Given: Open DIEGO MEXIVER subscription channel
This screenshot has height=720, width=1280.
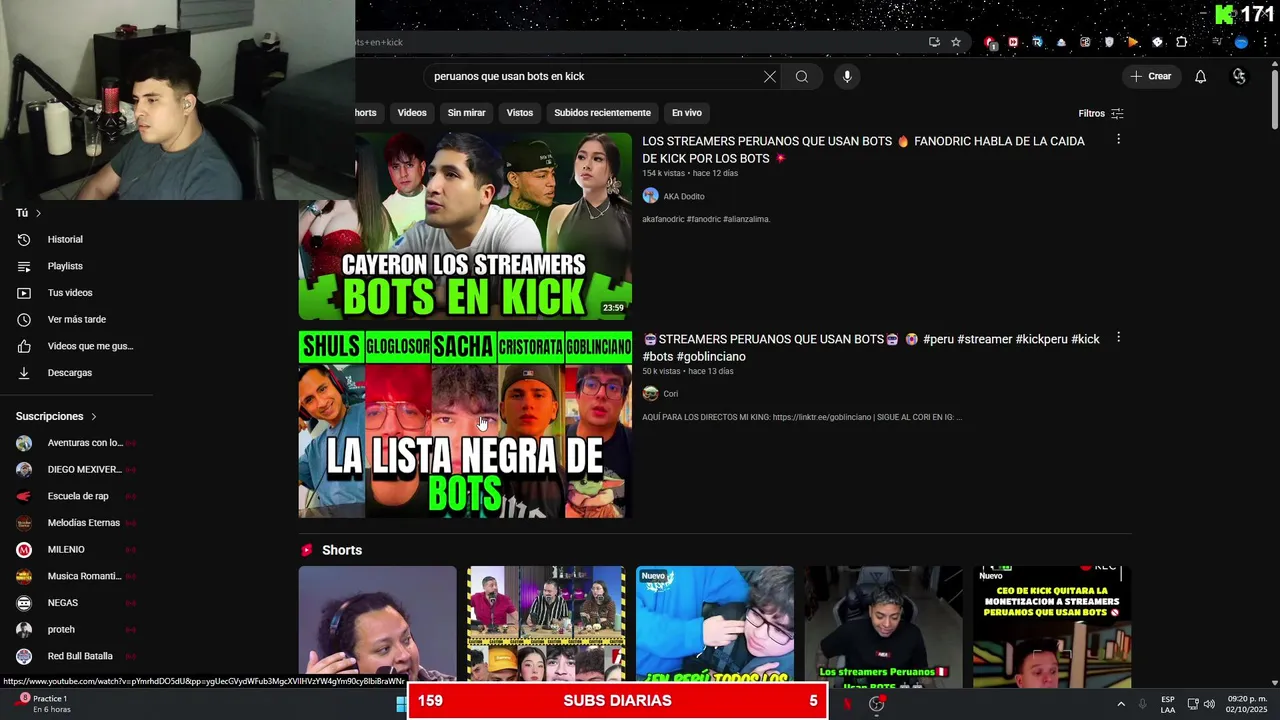Looking at the screenshot, I should pos(76,470).
